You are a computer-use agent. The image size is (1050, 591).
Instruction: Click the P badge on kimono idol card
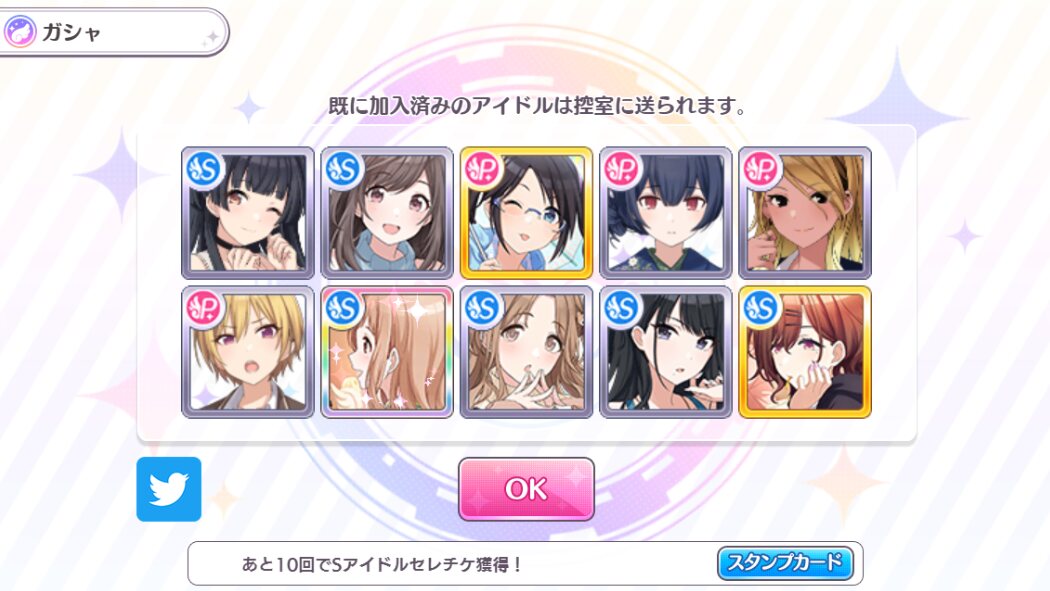coord(622,170)
